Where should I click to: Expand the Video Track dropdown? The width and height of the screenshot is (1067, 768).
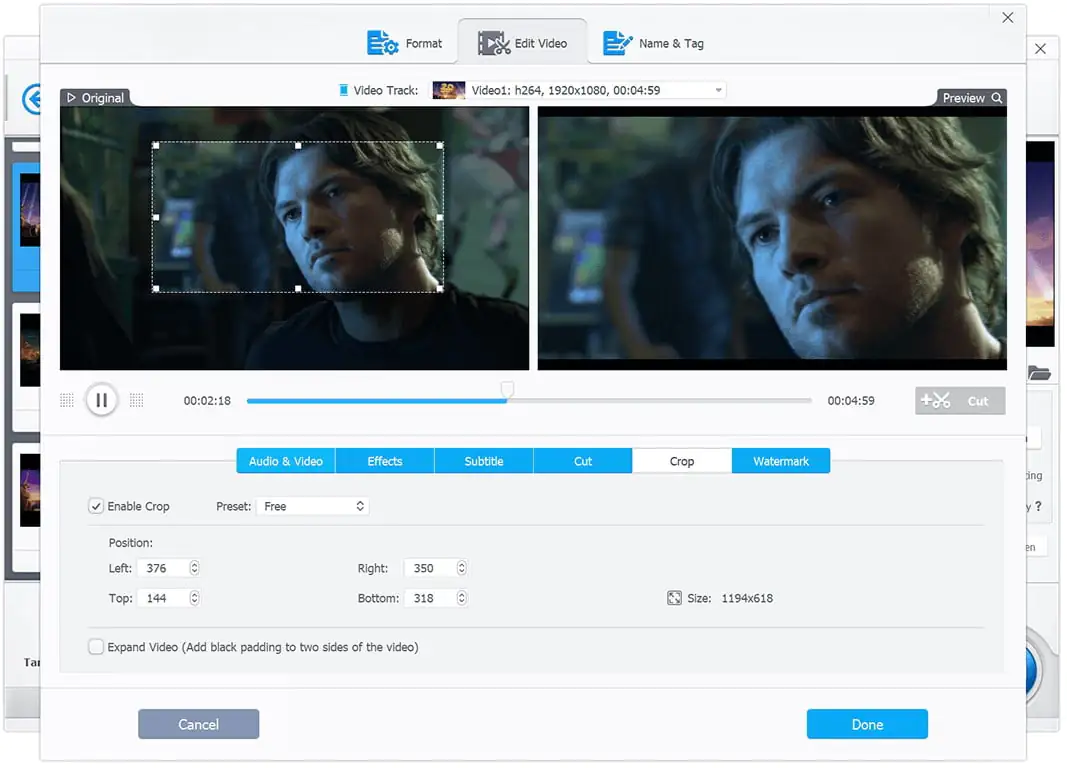tap(718, 90)
